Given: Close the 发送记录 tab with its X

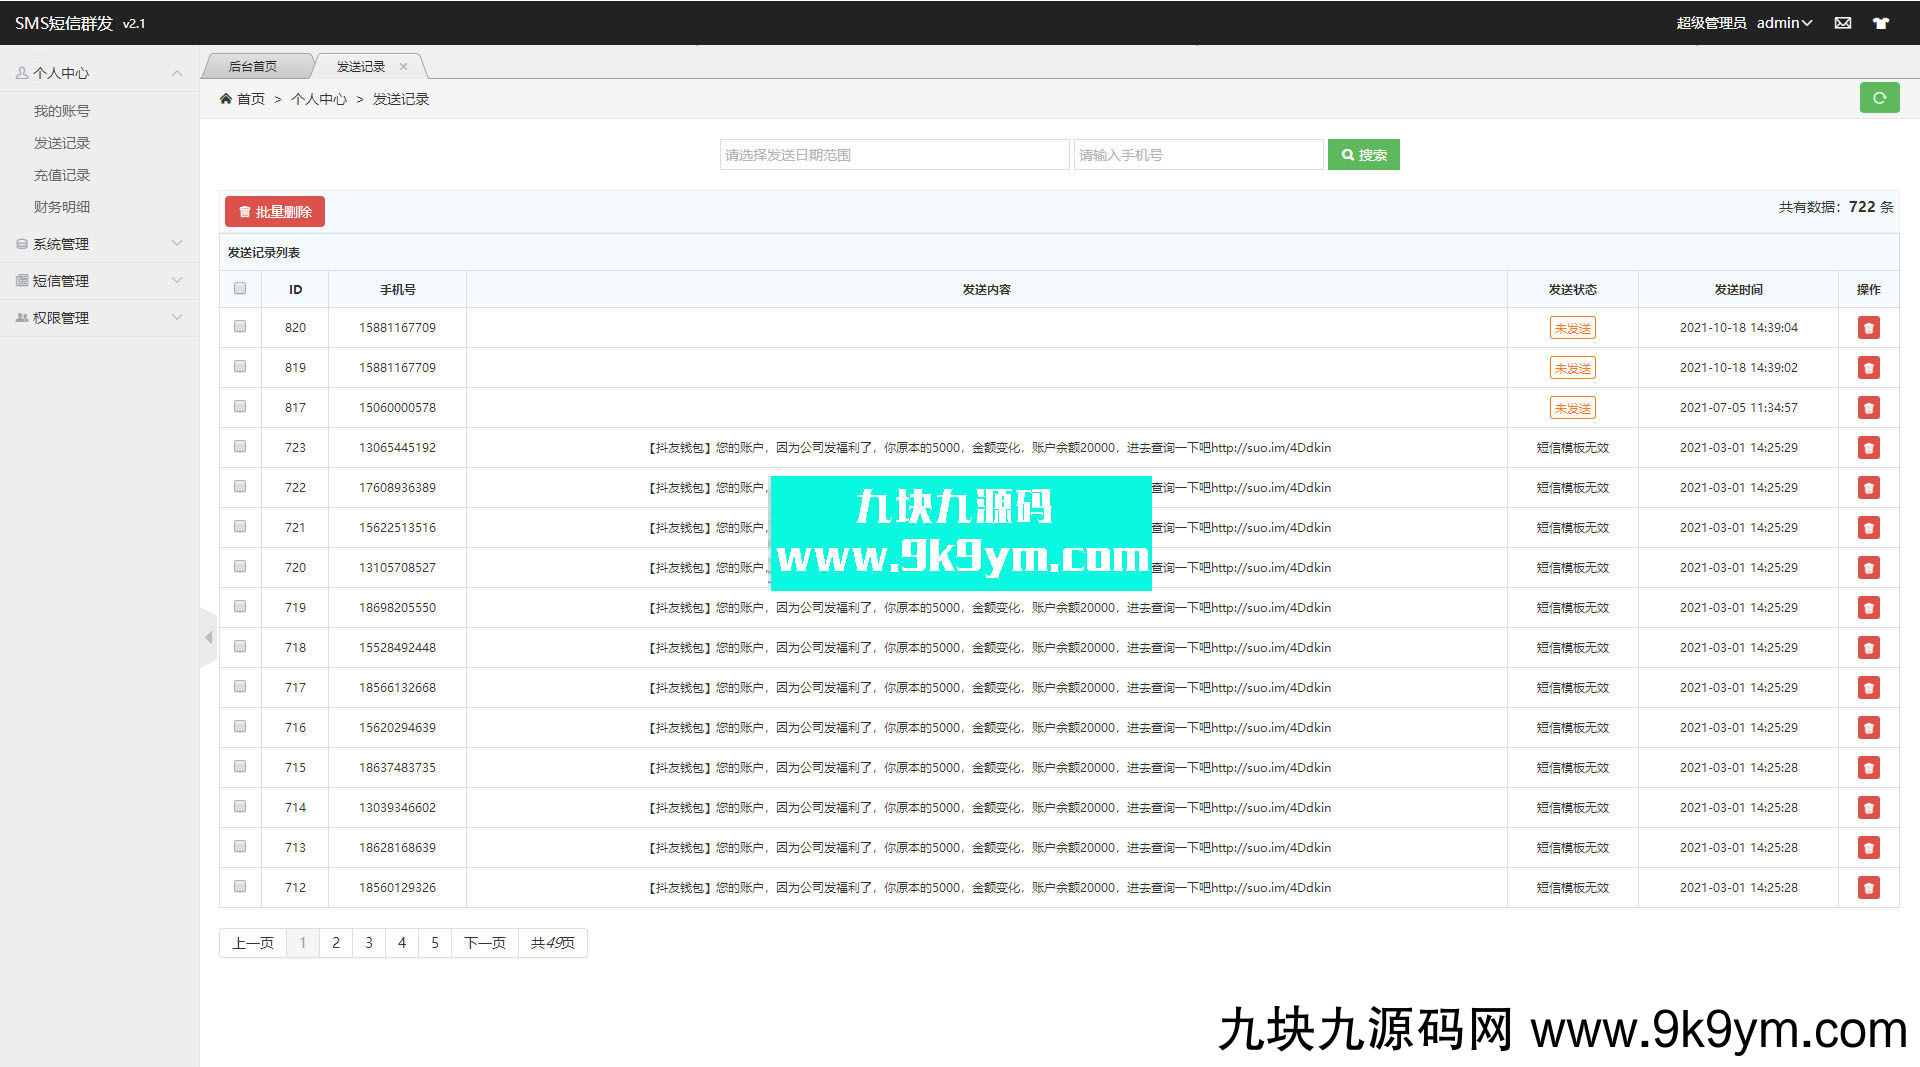Looking at the screenshot, I should (403, 67).
